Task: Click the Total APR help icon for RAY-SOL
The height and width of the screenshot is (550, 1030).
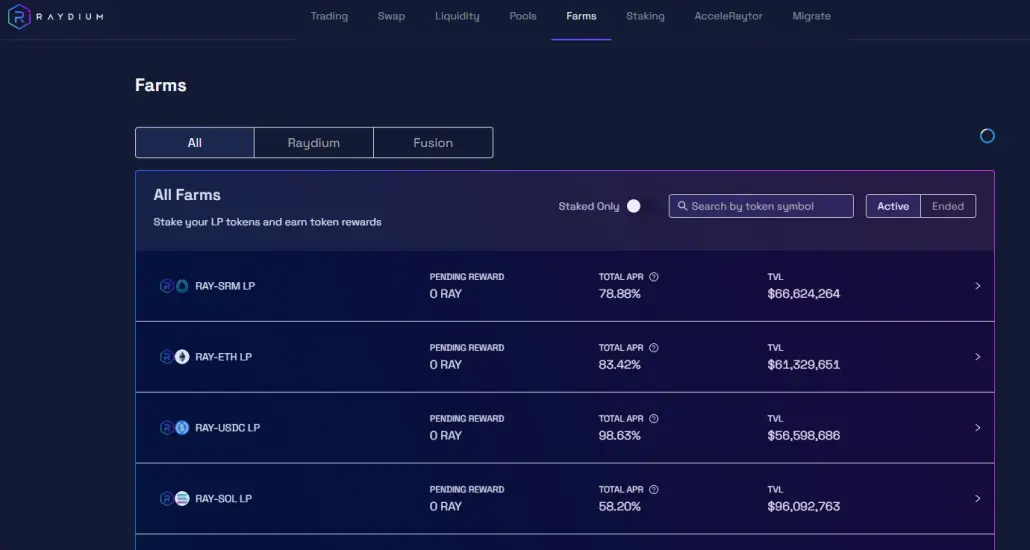Action: click(654, 490)
